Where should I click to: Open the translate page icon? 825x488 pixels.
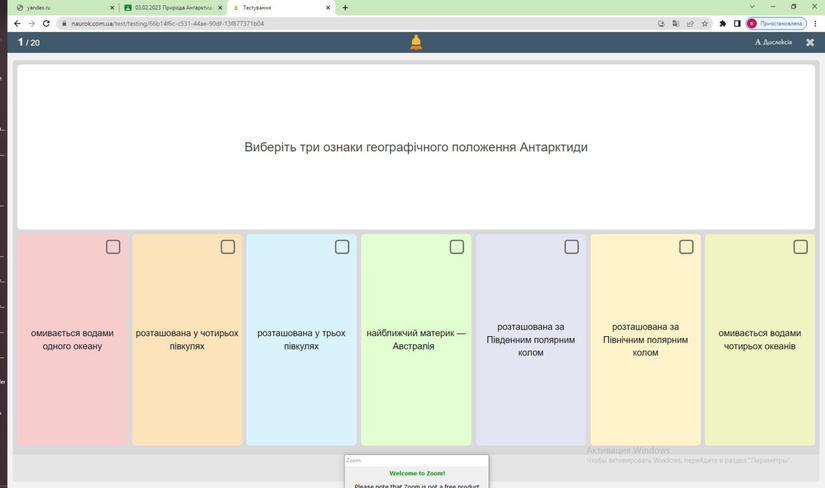coord(676,24)
